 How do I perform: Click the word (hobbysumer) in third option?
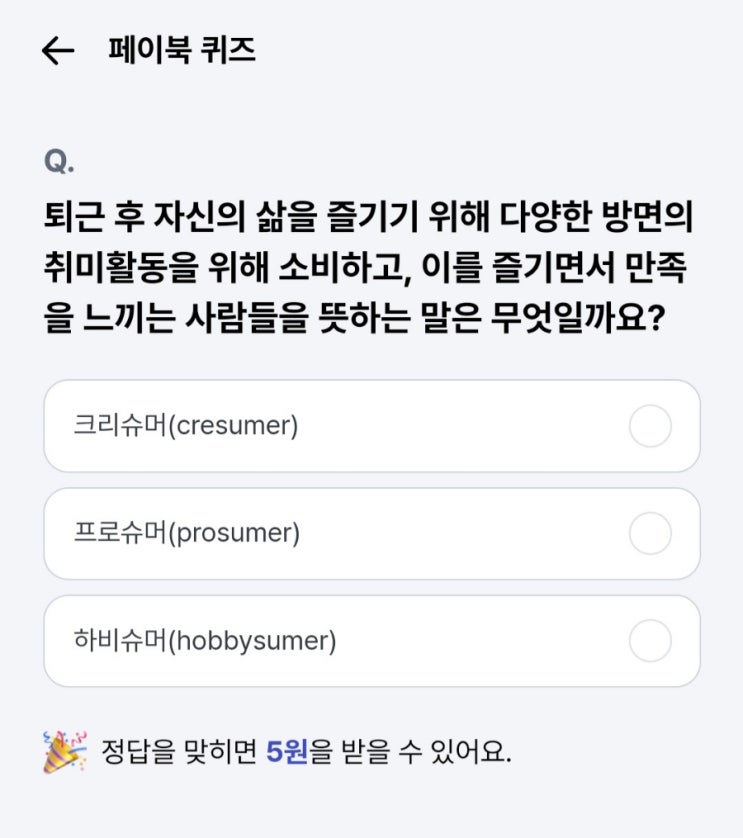pos(252,641)
